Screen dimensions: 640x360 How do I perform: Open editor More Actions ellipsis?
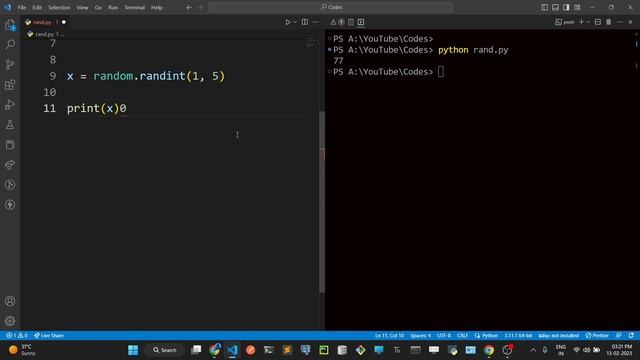[x=316, y=22]
